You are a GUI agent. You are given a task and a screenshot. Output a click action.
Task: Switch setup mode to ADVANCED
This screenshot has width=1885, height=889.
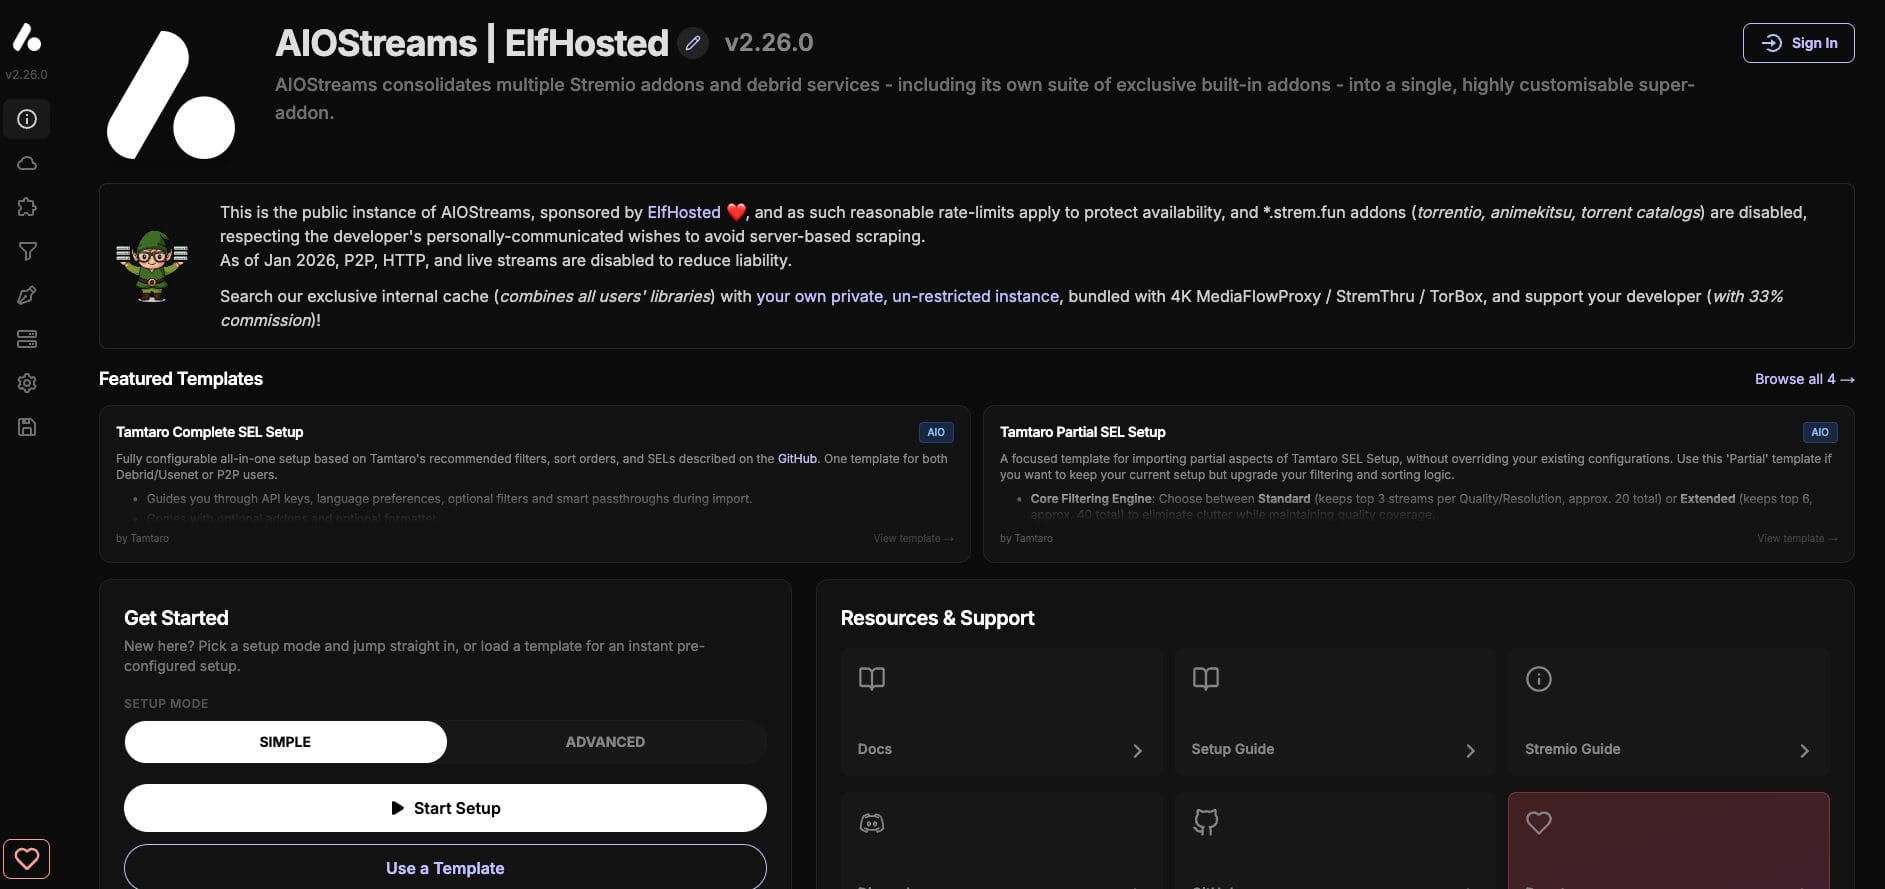click(x=605, y=742)
